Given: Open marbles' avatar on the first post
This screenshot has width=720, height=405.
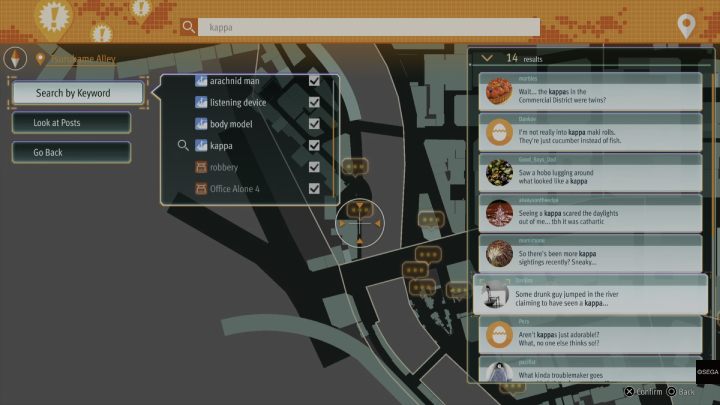Looking at the screenshot, I should pyautogui.click(x=497, y=92).
